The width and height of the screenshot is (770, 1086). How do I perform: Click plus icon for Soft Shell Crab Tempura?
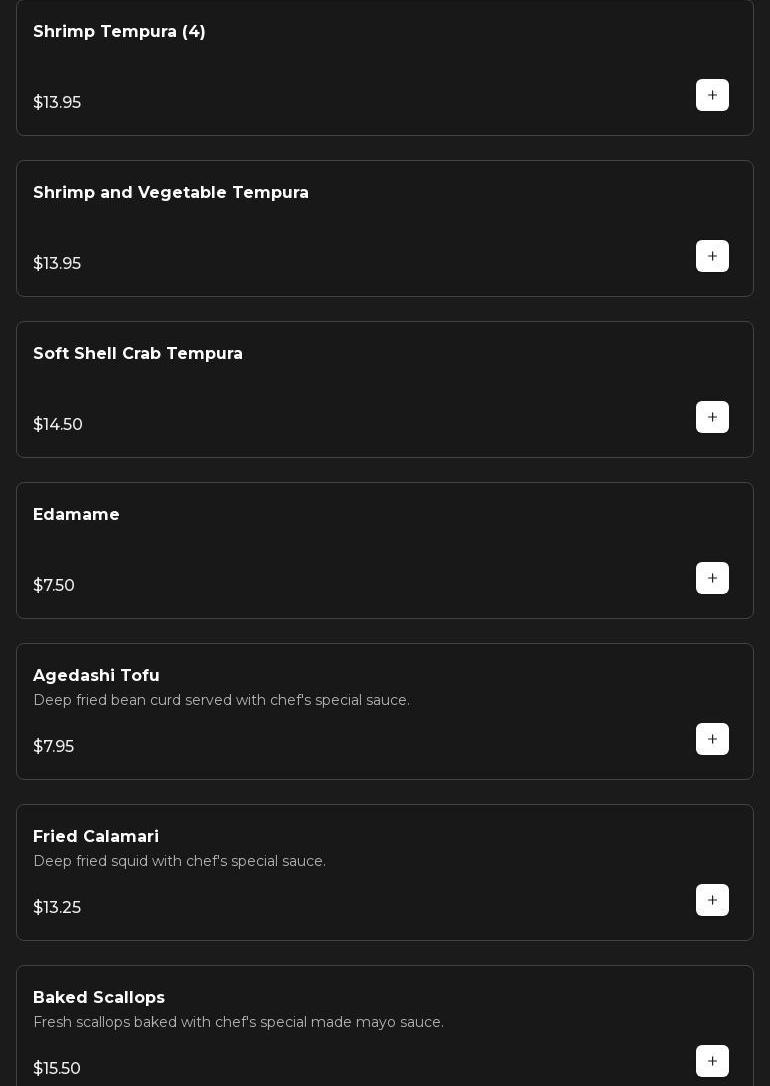[x=712, y=417]
